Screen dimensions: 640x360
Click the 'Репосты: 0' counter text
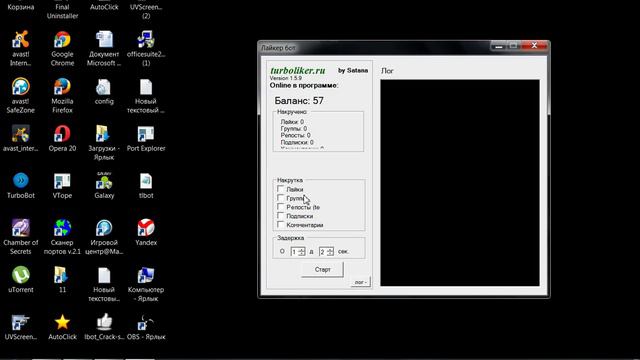point(296,135)
